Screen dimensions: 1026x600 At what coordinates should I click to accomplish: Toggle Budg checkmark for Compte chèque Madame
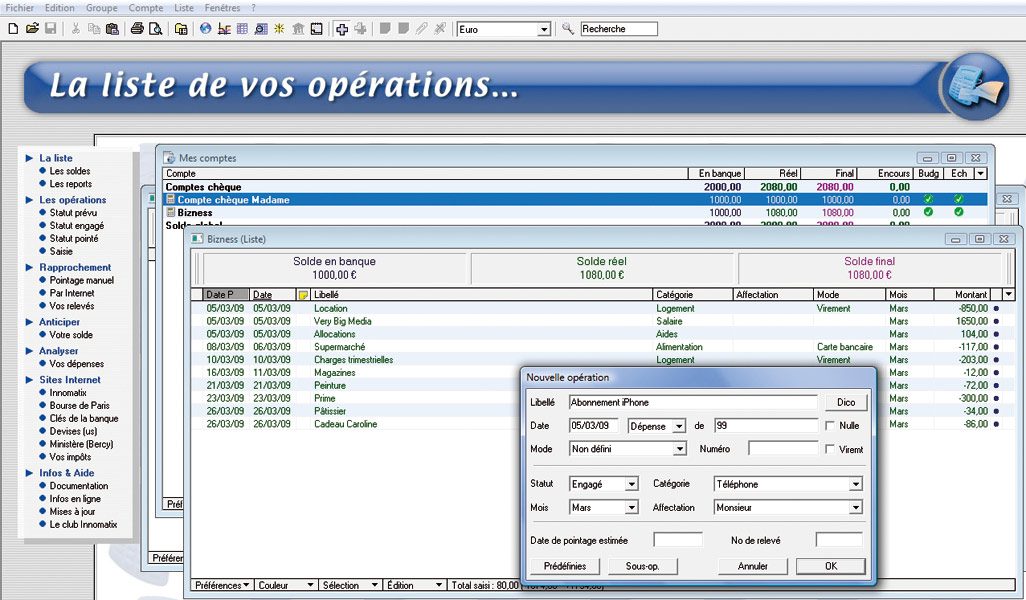[x=928, y=199]
